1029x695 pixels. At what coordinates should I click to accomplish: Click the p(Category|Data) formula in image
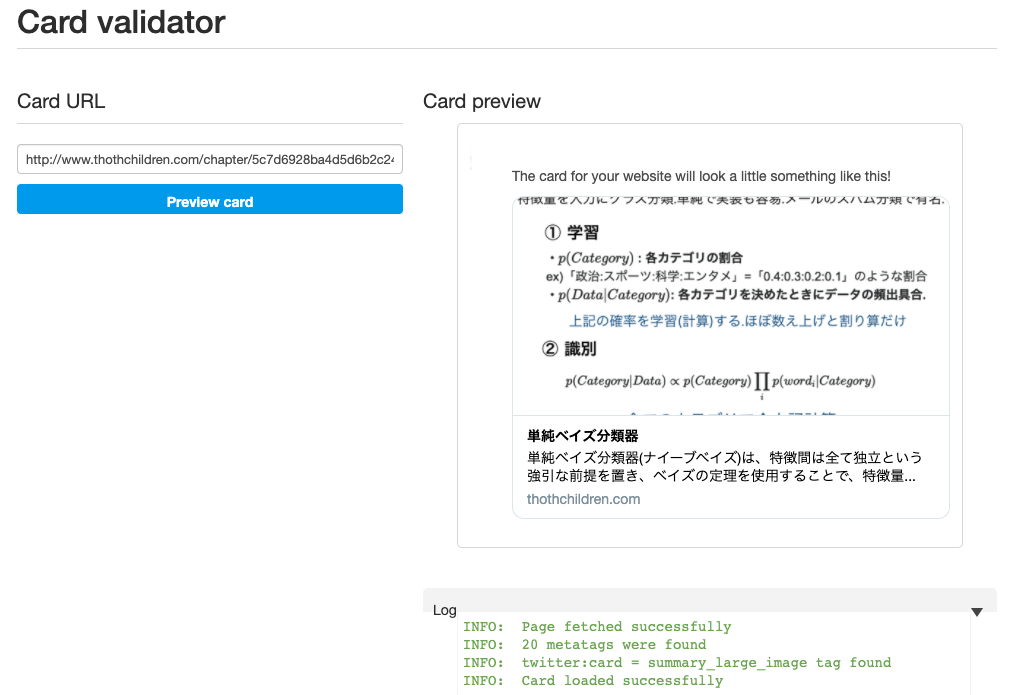tap(719, 381)
